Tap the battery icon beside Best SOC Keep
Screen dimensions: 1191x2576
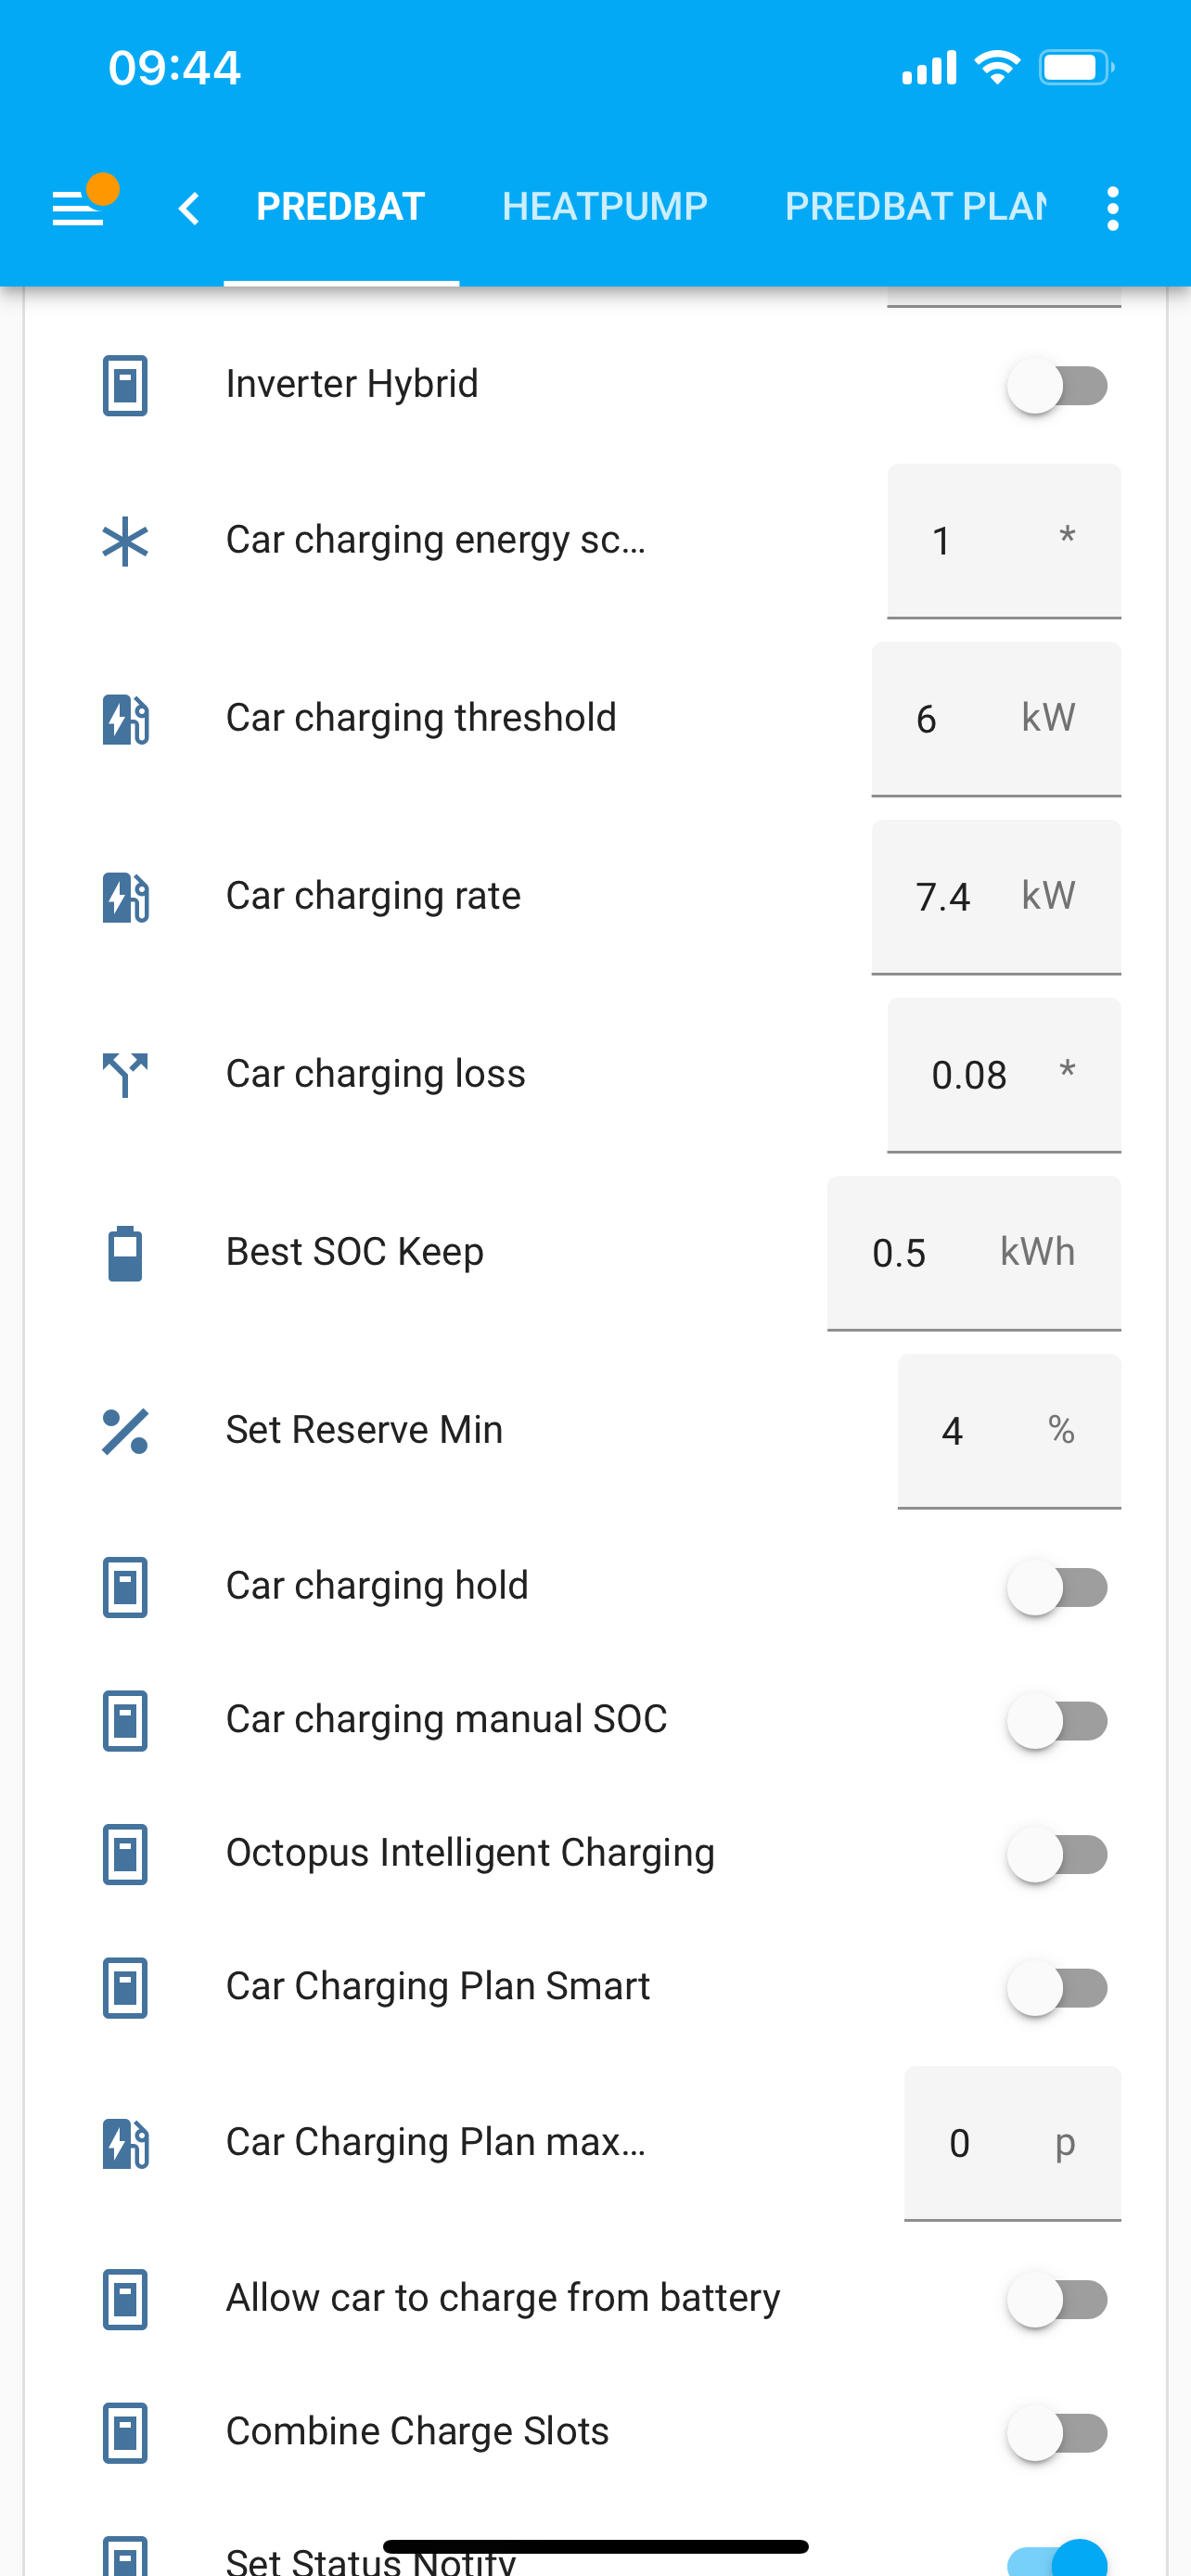(x=125, y=1253)
